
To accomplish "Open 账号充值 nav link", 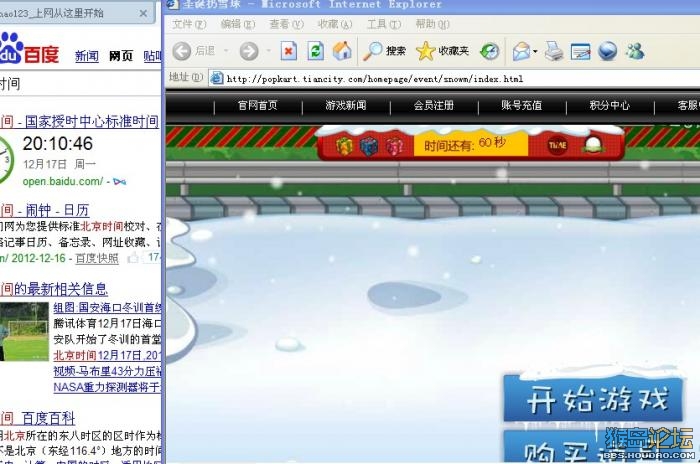I will (522, 105).
